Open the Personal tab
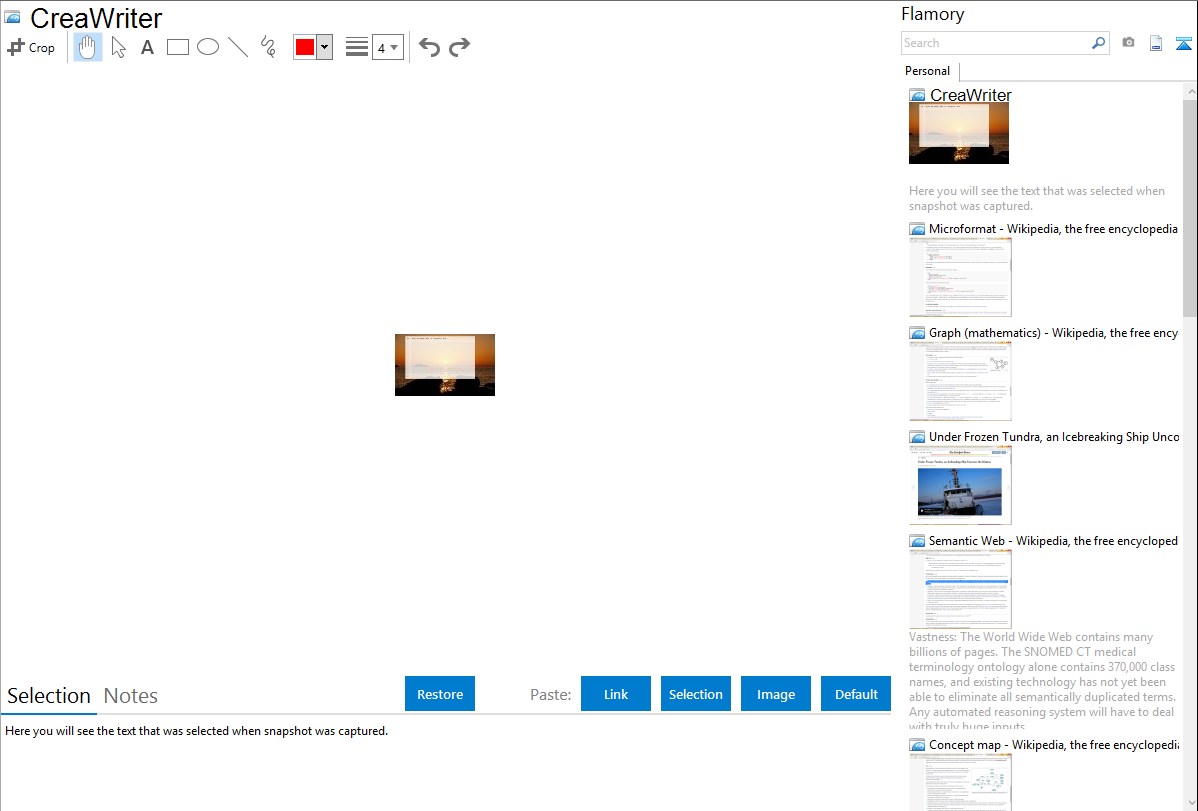The height and width of the screenshot is (811, 1198). click(928, 71)
